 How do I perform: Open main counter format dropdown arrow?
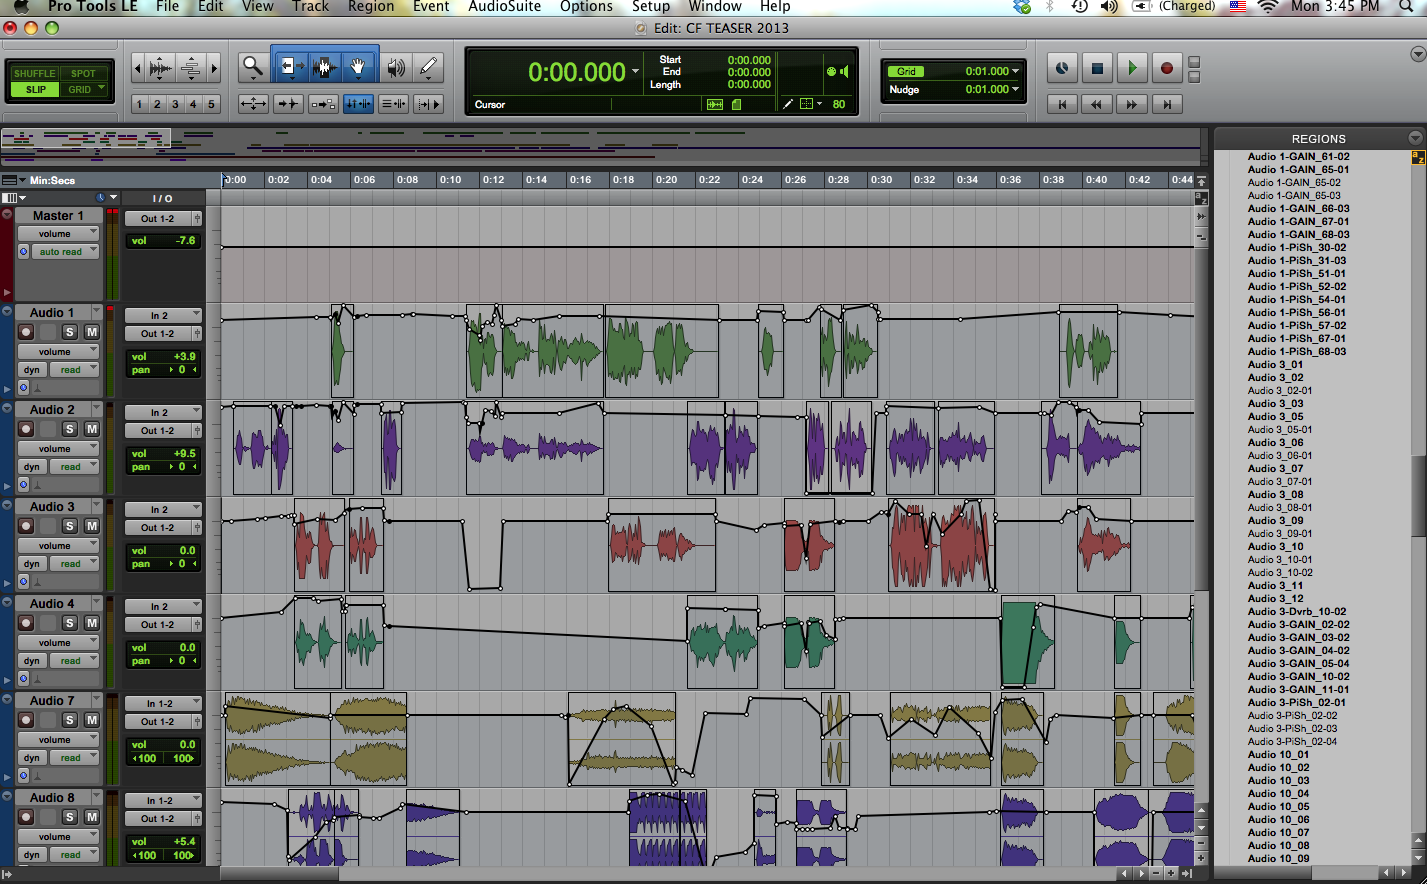[635, 72]
